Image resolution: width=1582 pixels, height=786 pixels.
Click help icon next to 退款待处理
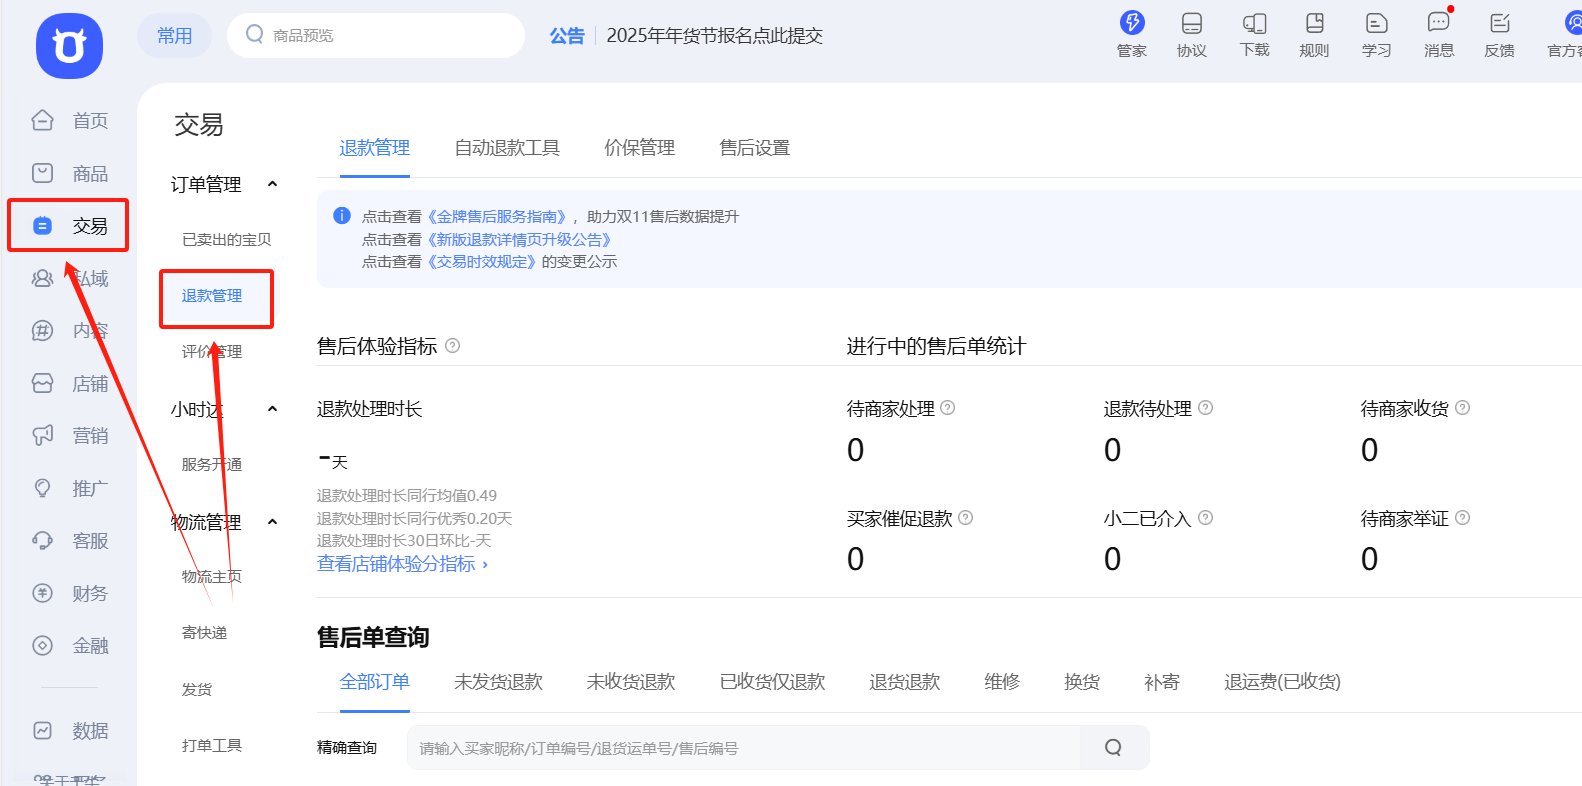click(x=1205, y=408)
